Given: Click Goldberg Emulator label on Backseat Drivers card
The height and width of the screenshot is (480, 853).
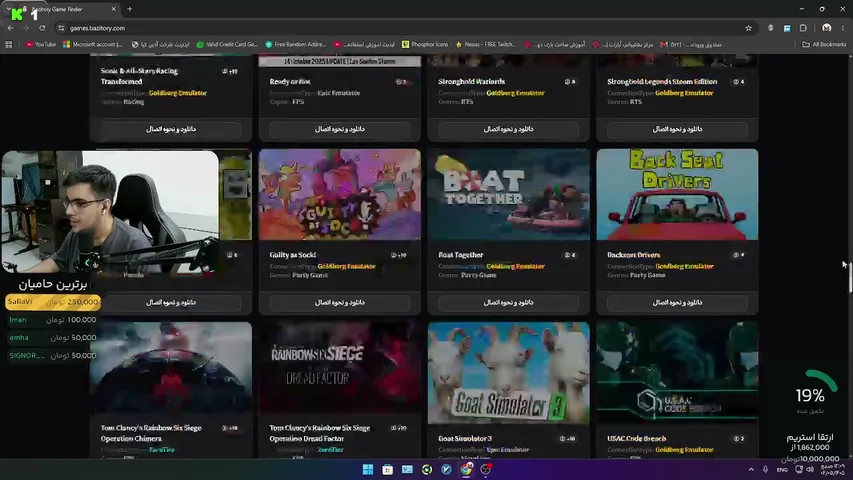Looking at the screenshot, I should pos(684,266).
